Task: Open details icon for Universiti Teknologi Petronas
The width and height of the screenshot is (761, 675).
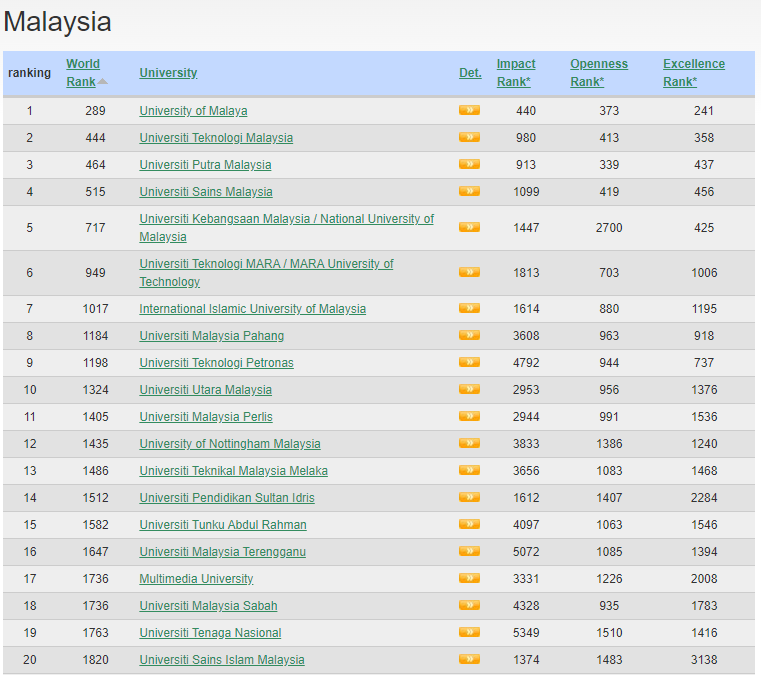Action: [469, 362]
